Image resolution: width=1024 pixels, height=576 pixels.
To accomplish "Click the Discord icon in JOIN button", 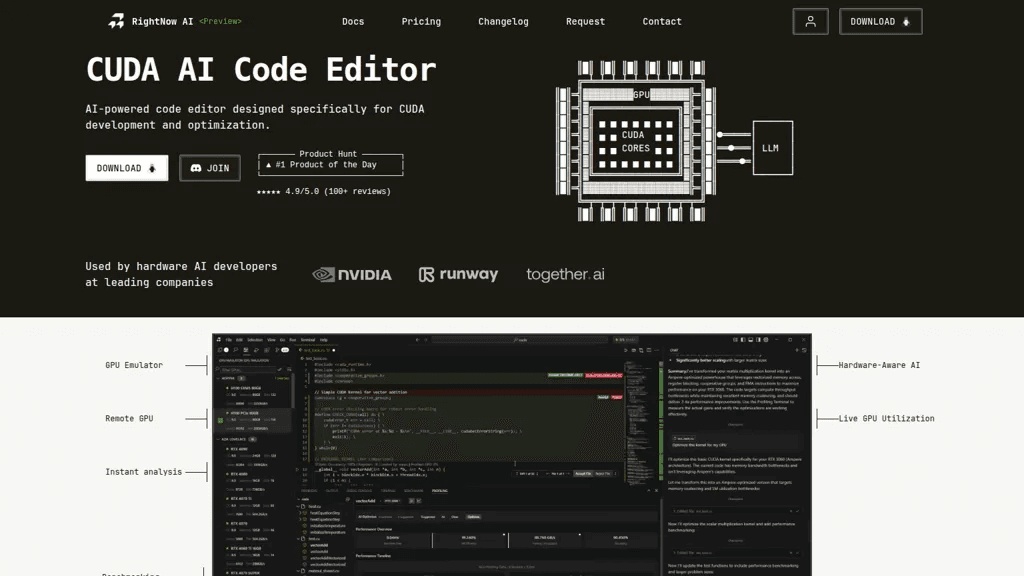I will point(196,168).
